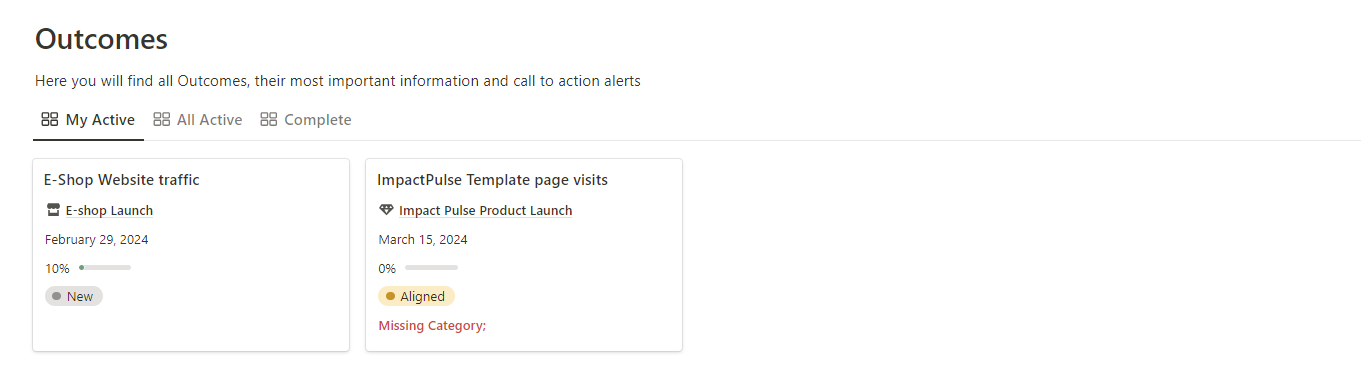Viewport: 1361px width, 371px height.
Task: Click the New status badge
Action: point(74,296)
